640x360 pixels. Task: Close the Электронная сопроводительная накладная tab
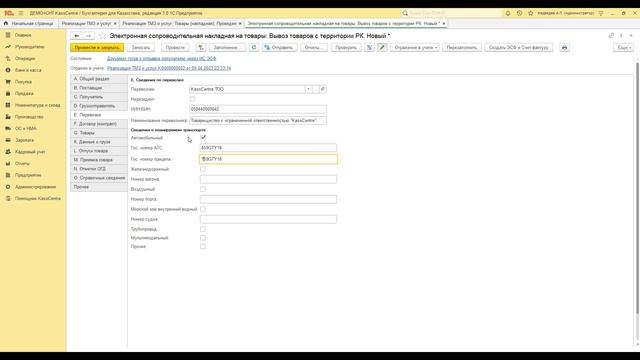tap(444, 24)
